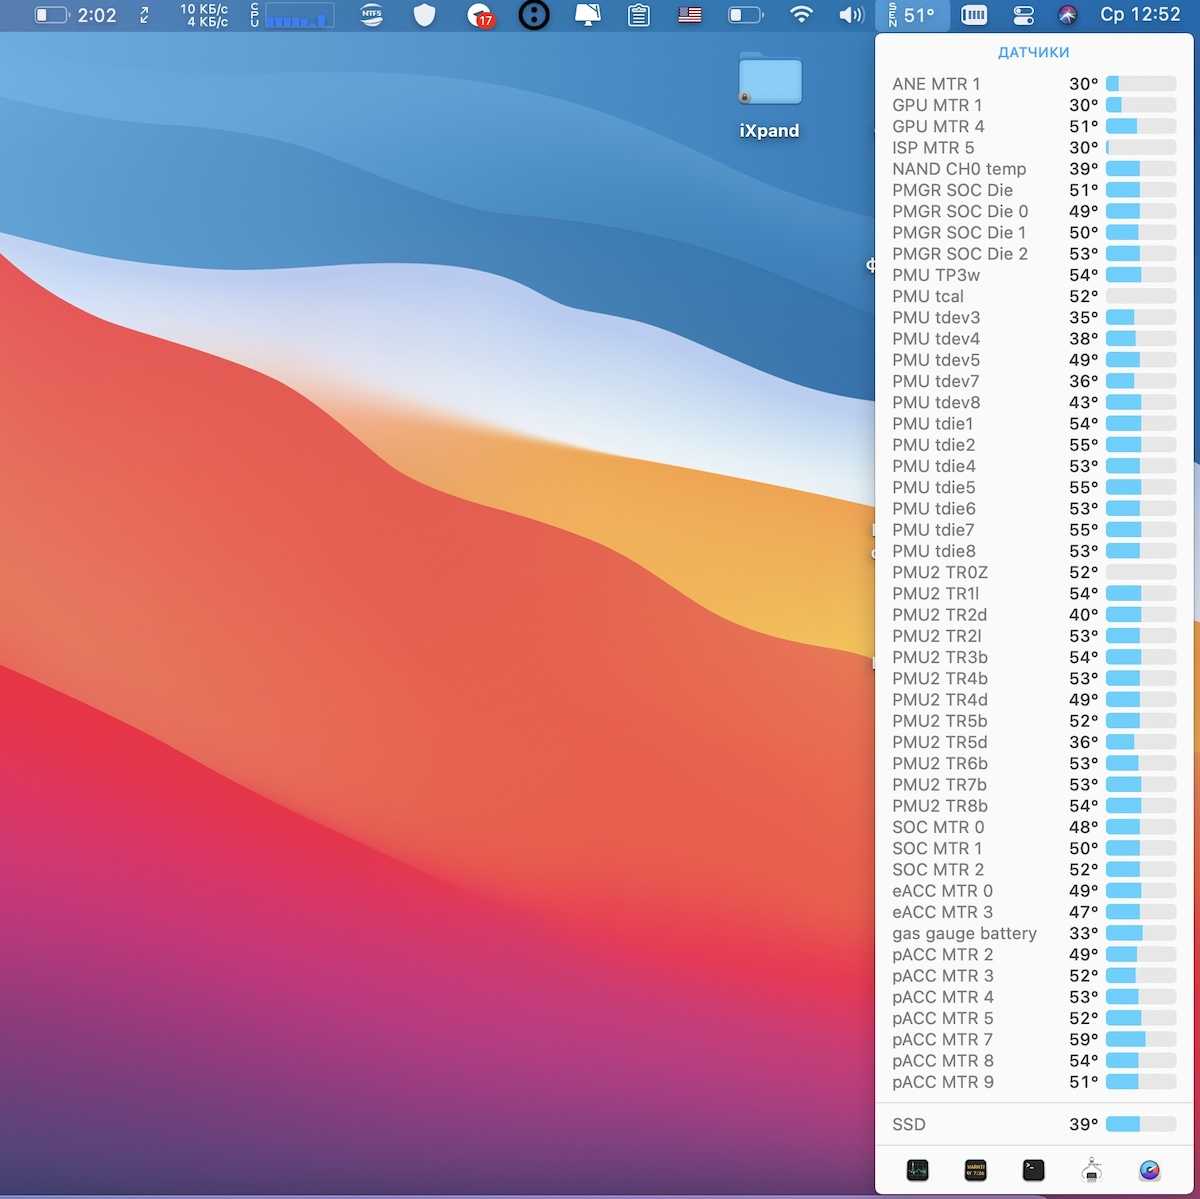1200x1199 pixels.
Task: Expand the network speed KB/s menu
Action: coord(204,15)
